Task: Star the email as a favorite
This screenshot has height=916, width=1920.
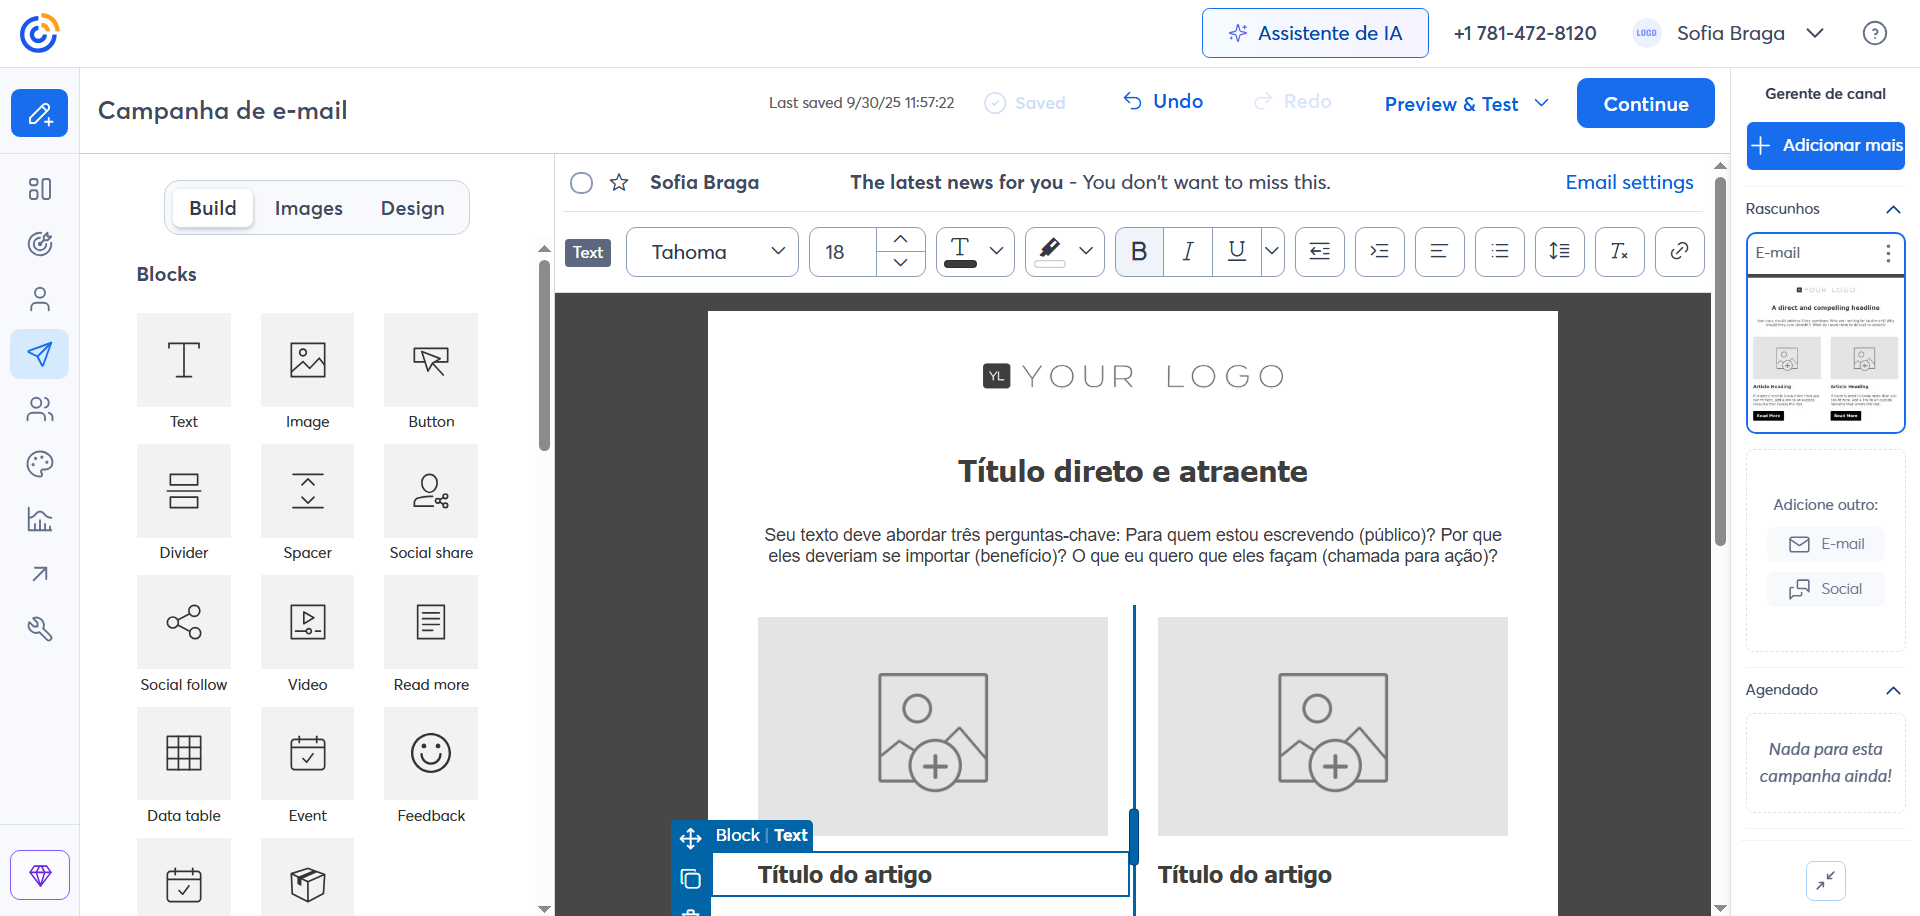Action: coord(619,183)
